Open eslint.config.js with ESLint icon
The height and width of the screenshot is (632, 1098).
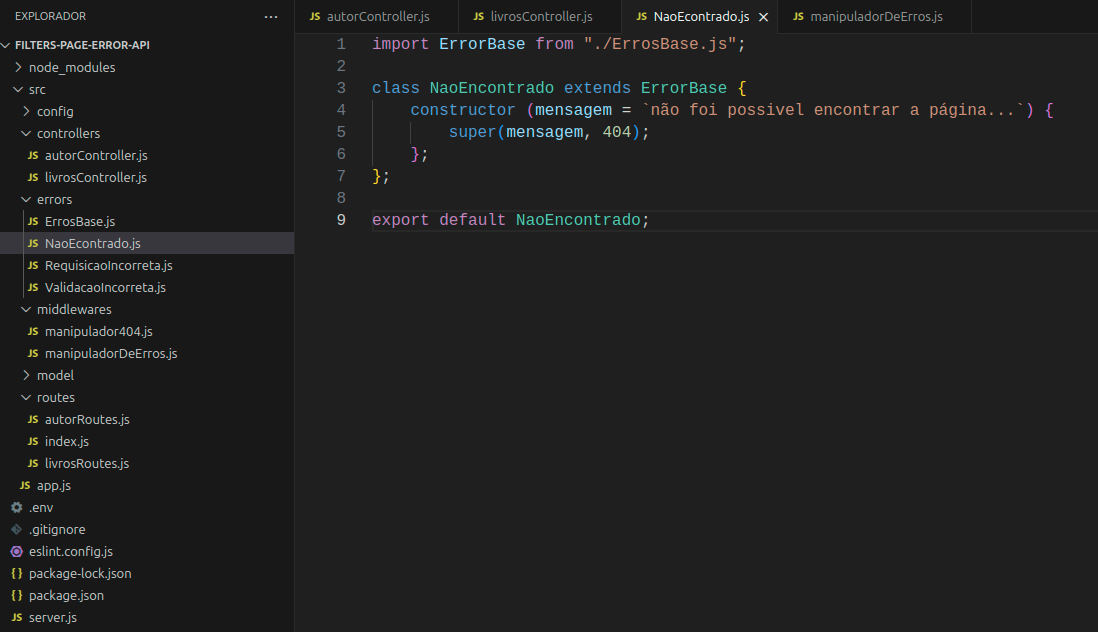tap(70, 551)
